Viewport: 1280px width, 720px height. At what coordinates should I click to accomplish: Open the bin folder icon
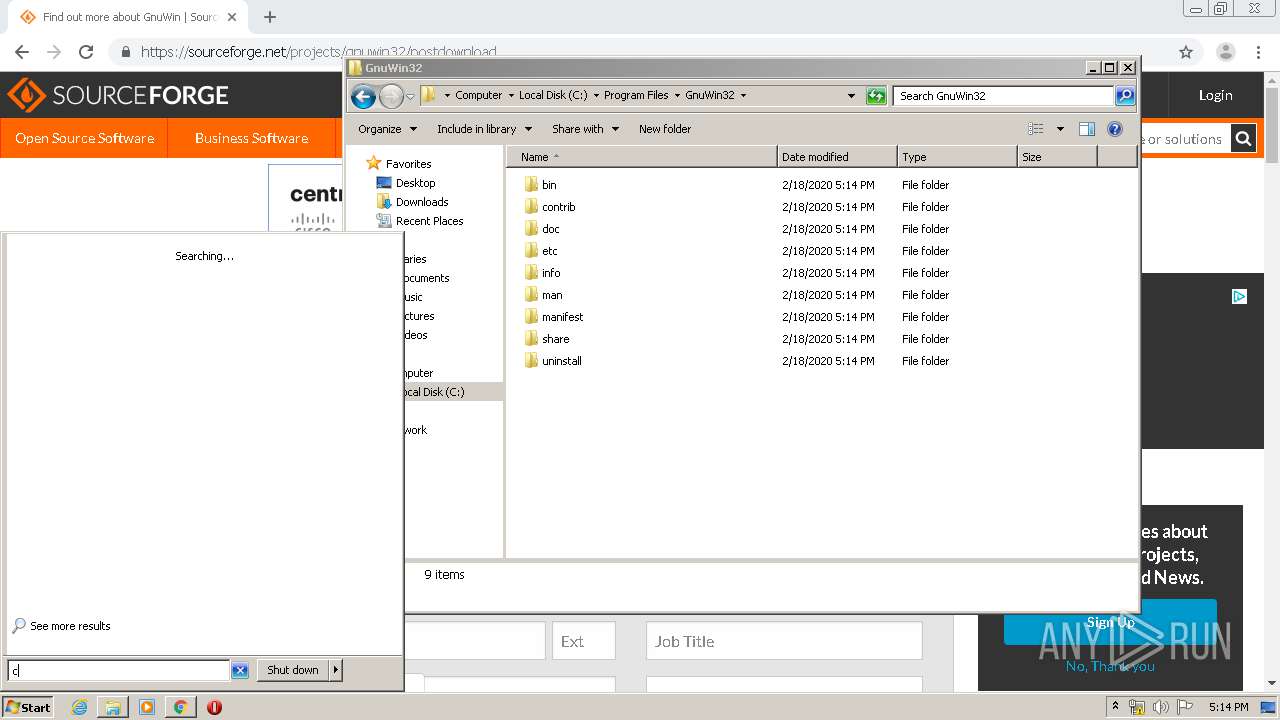[531, 185]
